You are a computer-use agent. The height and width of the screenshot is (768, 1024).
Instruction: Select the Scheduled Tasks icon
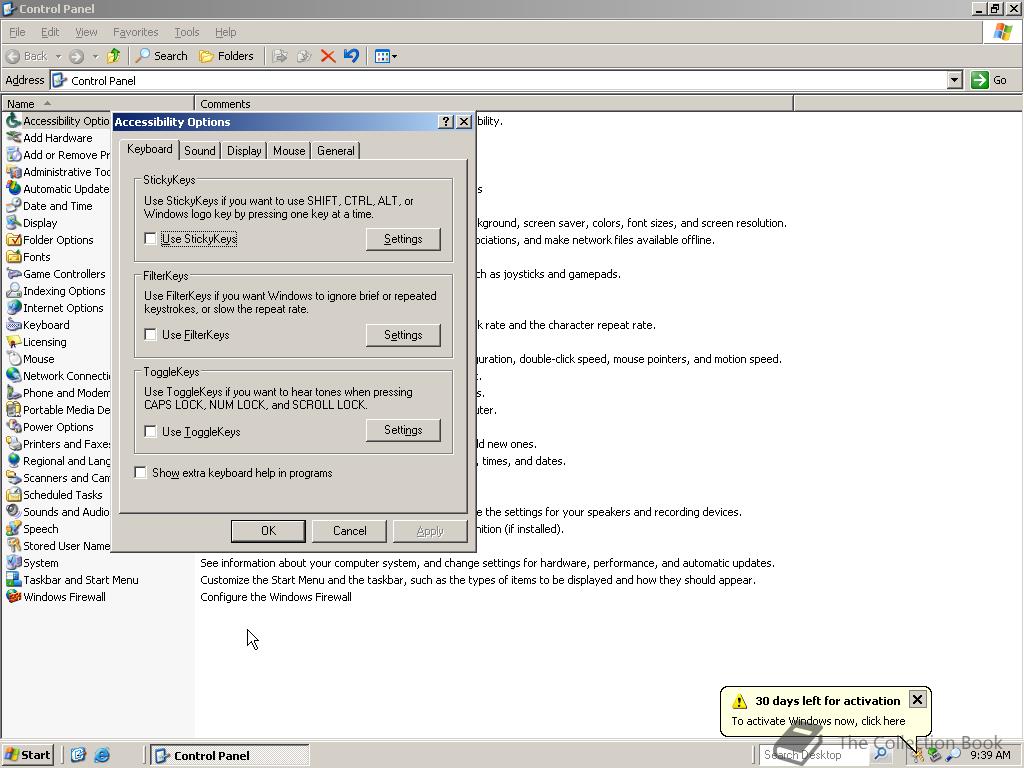coord(14,494)
